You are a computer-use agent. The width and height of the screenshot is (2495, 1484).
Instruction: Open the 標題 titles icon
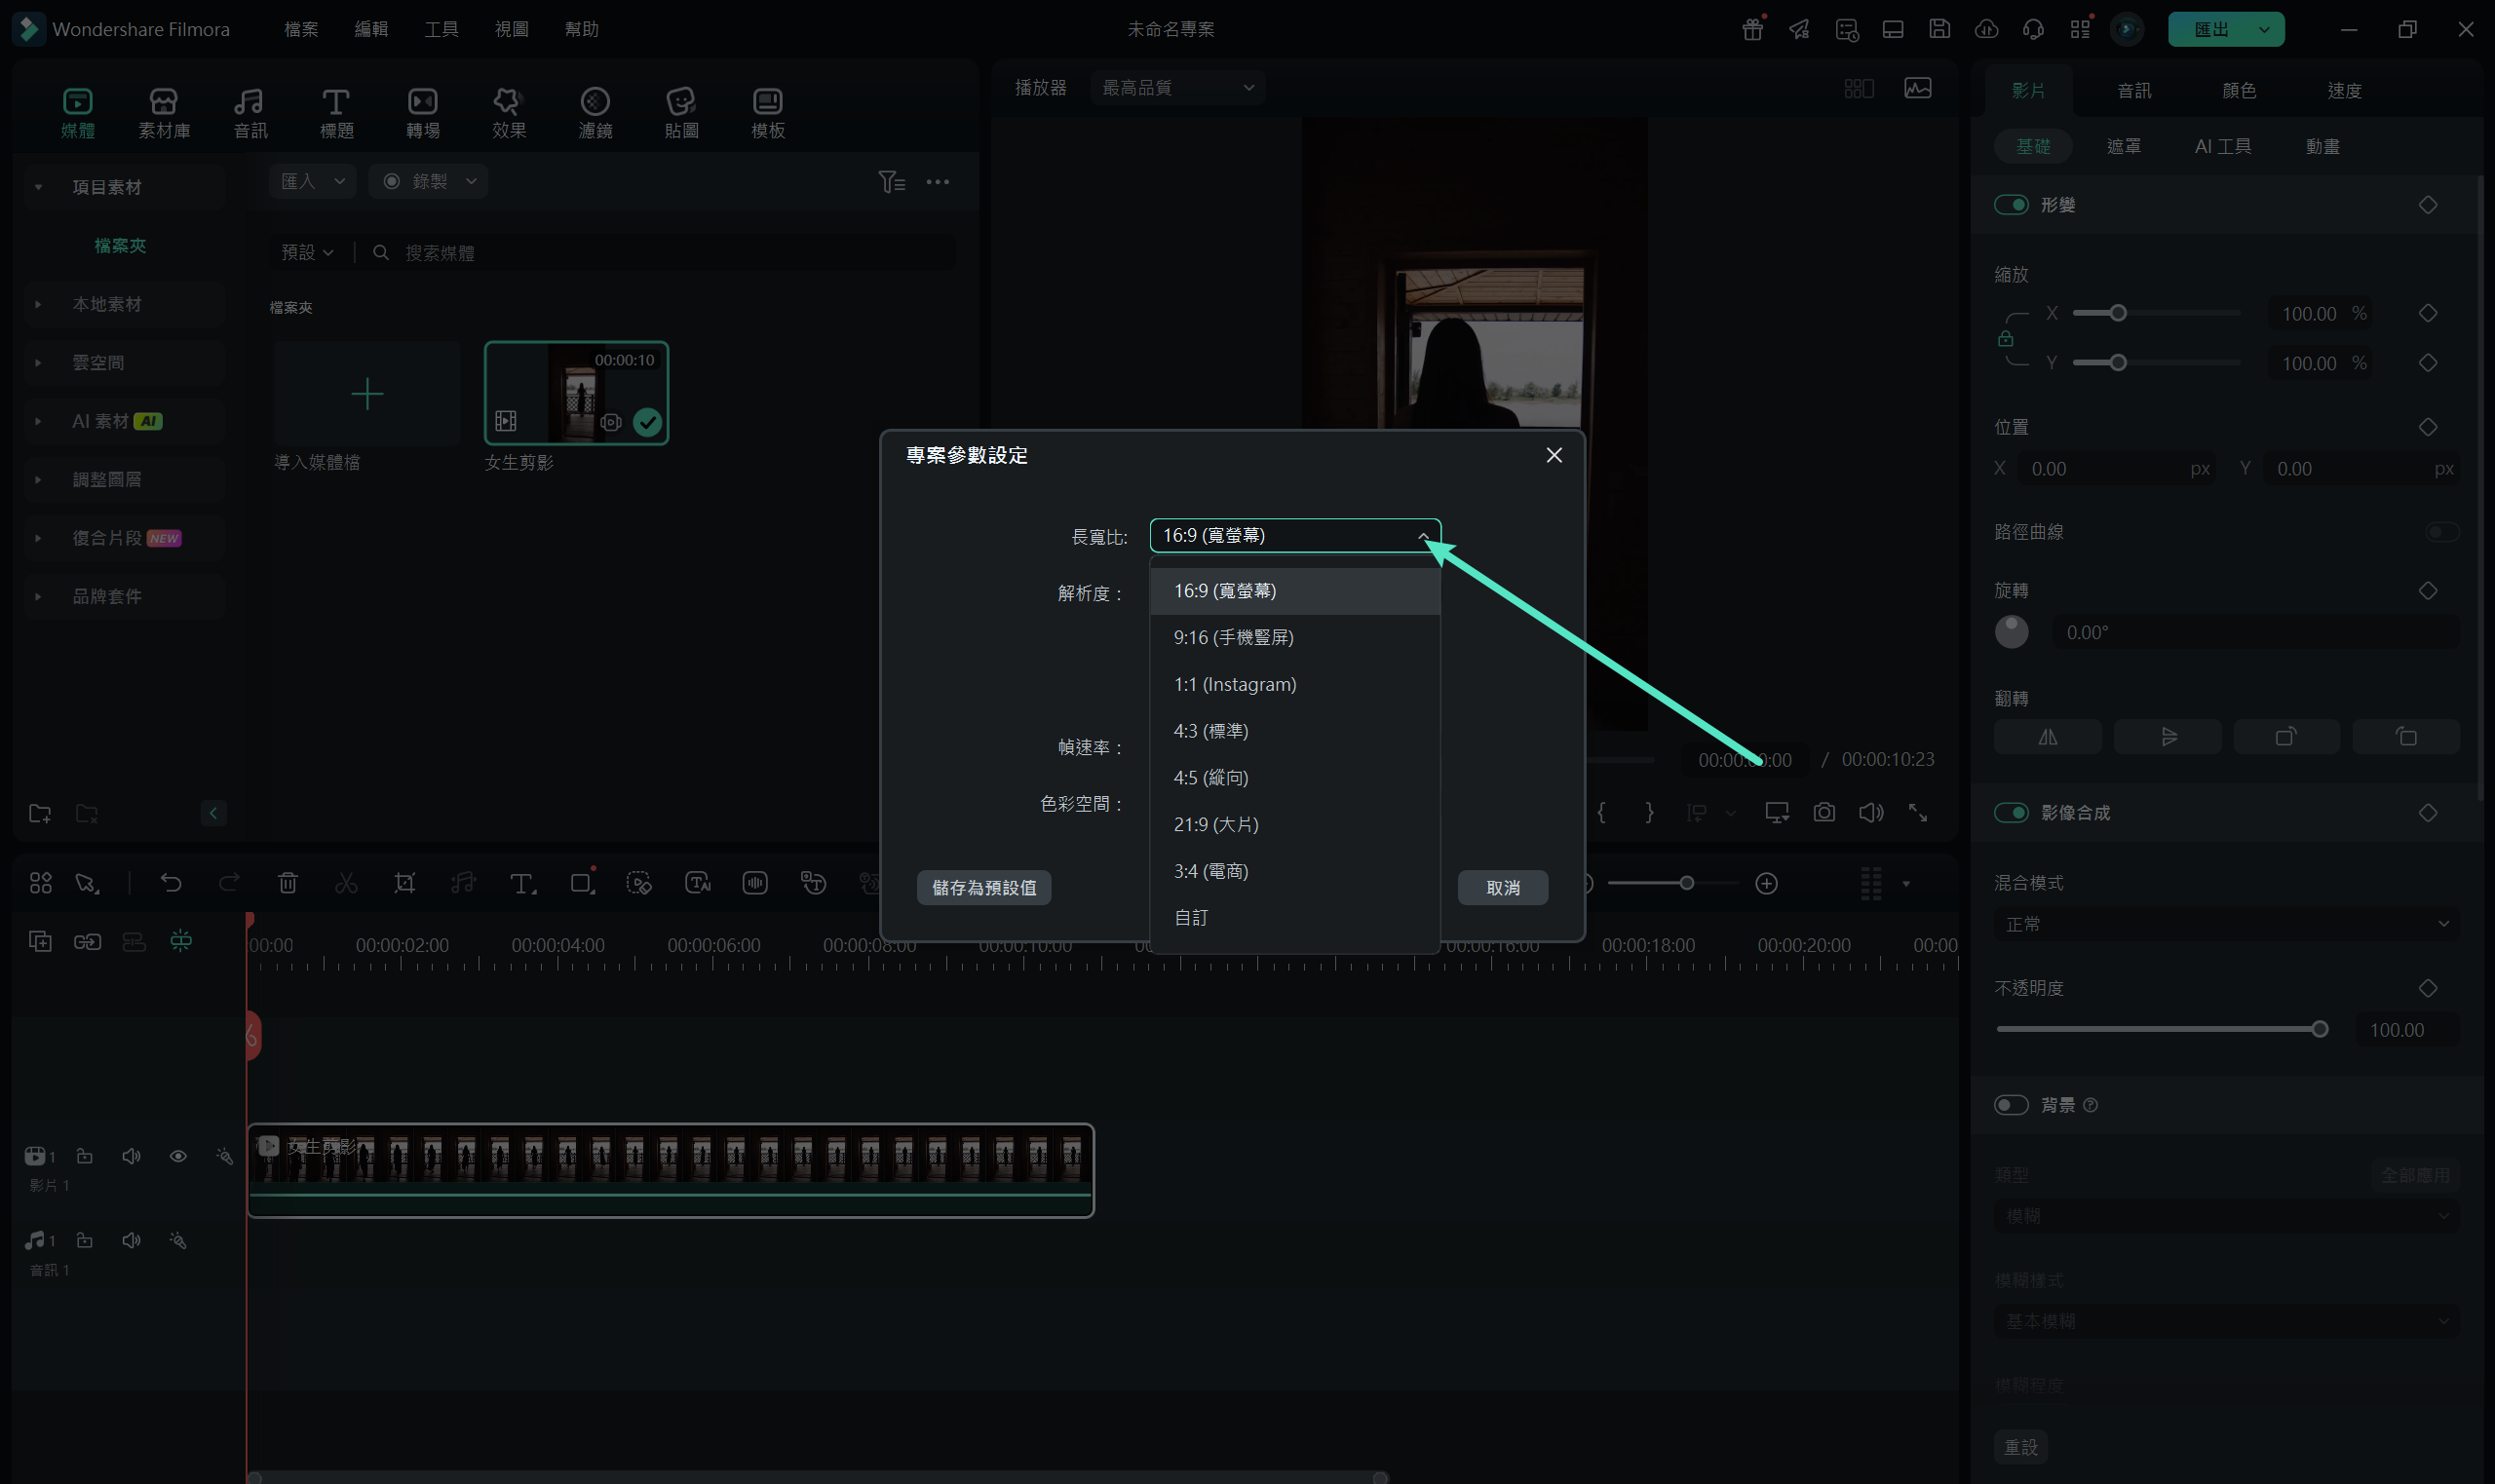pyautogui.click(x=336, y=112)
